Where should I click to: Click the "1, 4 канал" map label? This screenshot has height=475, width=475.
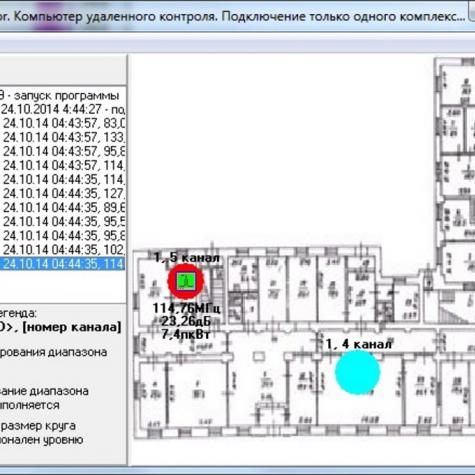click(359, 344)
